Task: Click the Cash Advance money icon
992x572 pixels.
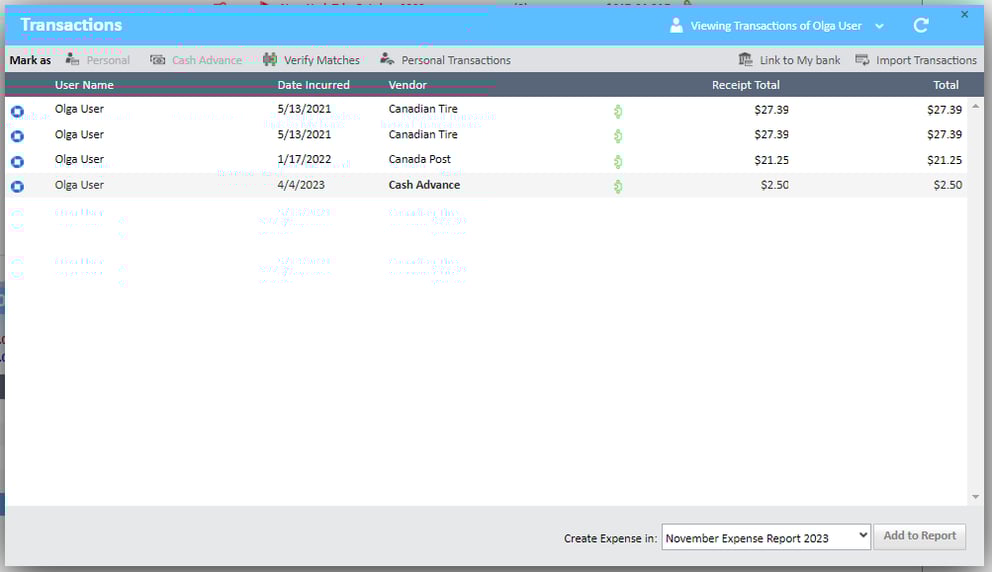Action: (x=158, y=59)
